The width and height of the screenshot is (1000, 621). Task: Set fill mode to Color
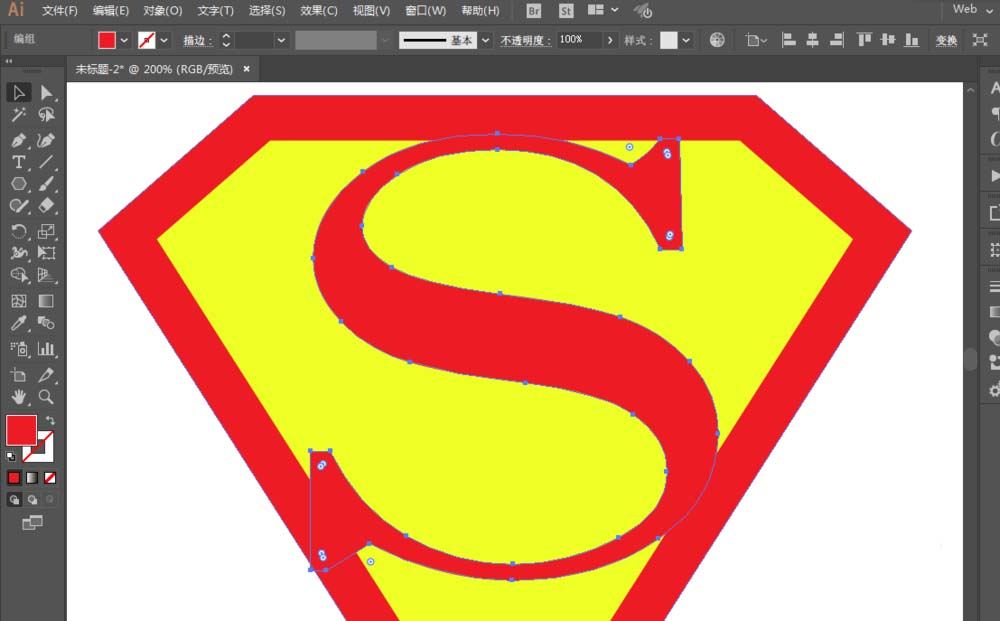(14, 478)
